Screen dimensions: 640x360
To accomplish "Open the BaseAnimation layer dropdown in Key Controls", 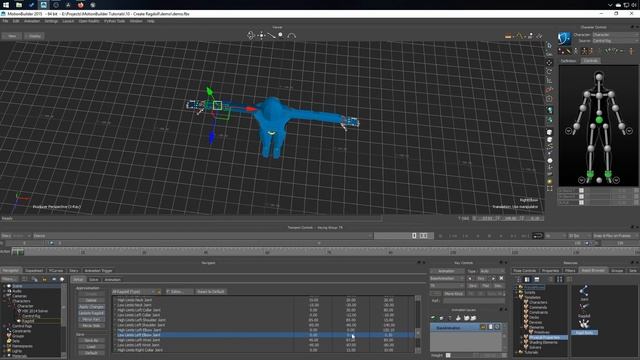I will click(x=447, y=278).
